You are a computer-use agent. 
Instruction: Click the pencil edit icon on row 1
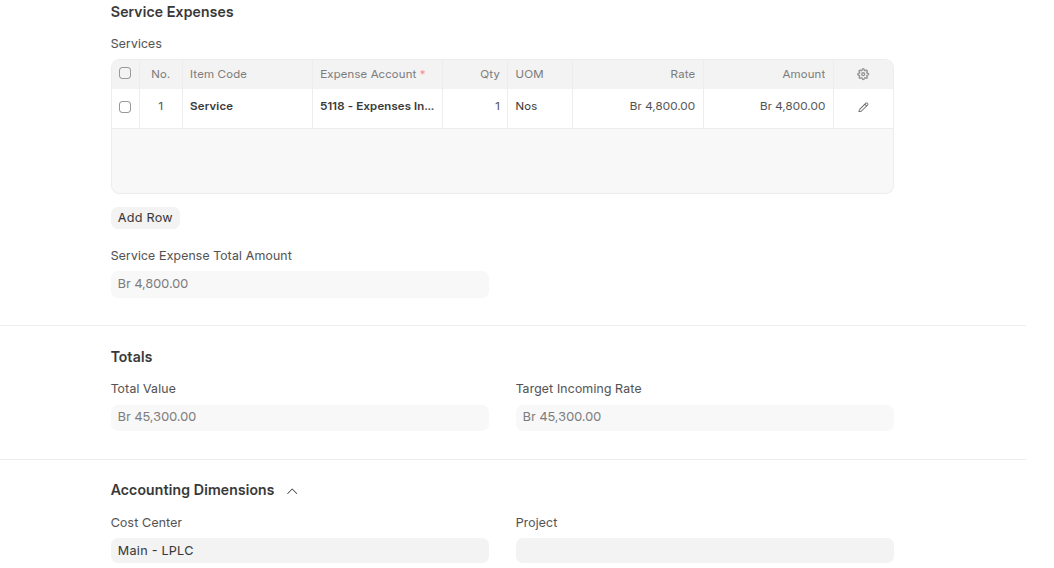point(863,107)
